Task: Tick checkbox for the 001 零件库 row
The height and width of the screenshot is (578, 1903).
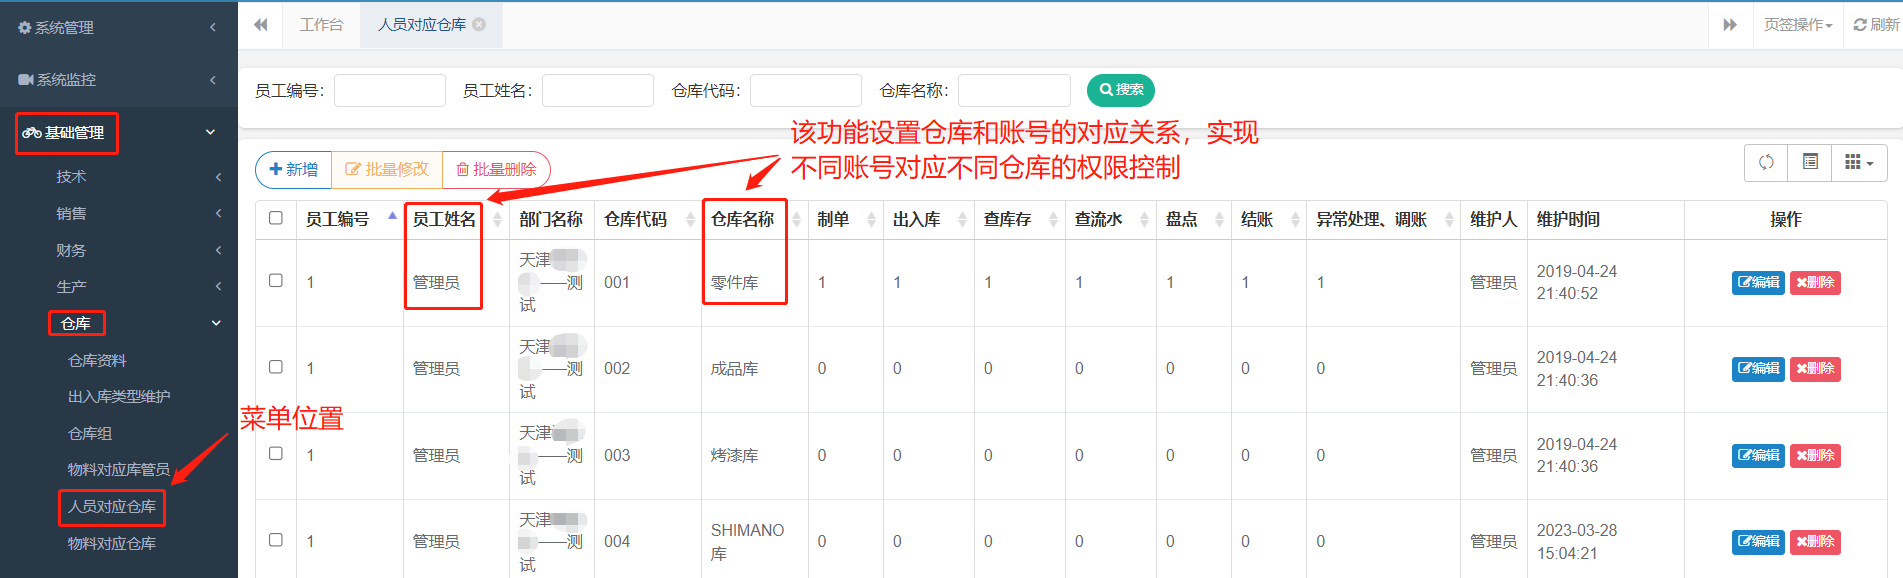Action: (276, 281)
